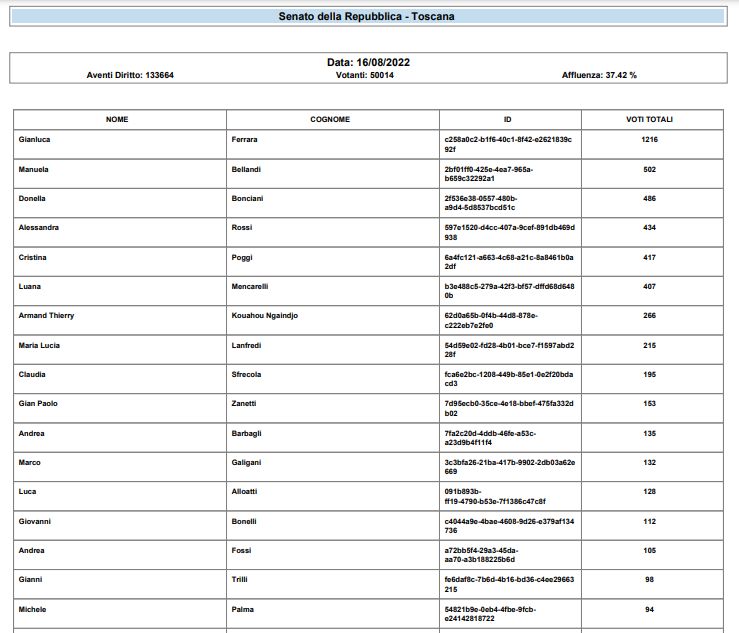Click the 195 vote total for Sfrecola
Viewport: 739px width, 633px height.
(649, 374)
